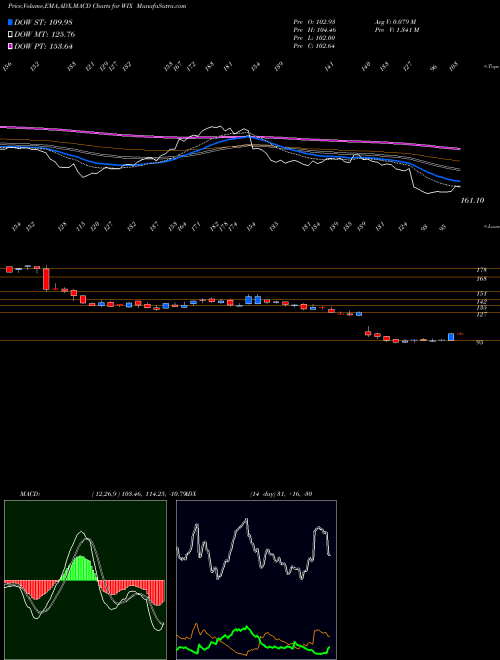The image size is (500, 660).
Task: Click the '(14 day) 31, +16, -30' ADX reading
Action: 281,494
